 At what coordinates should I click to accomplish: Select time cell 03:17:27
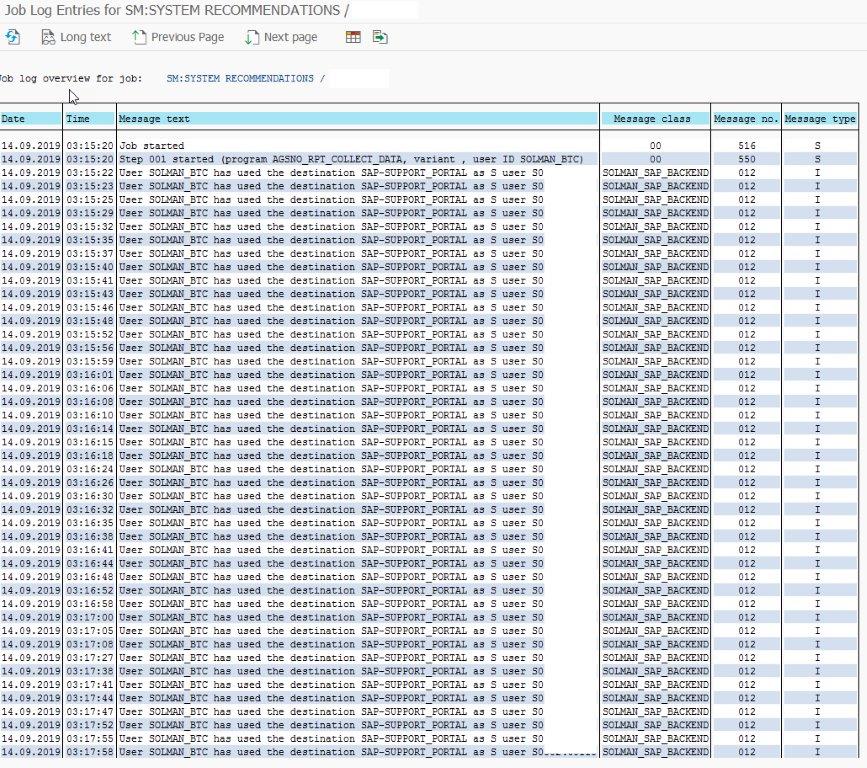[90, 658]
